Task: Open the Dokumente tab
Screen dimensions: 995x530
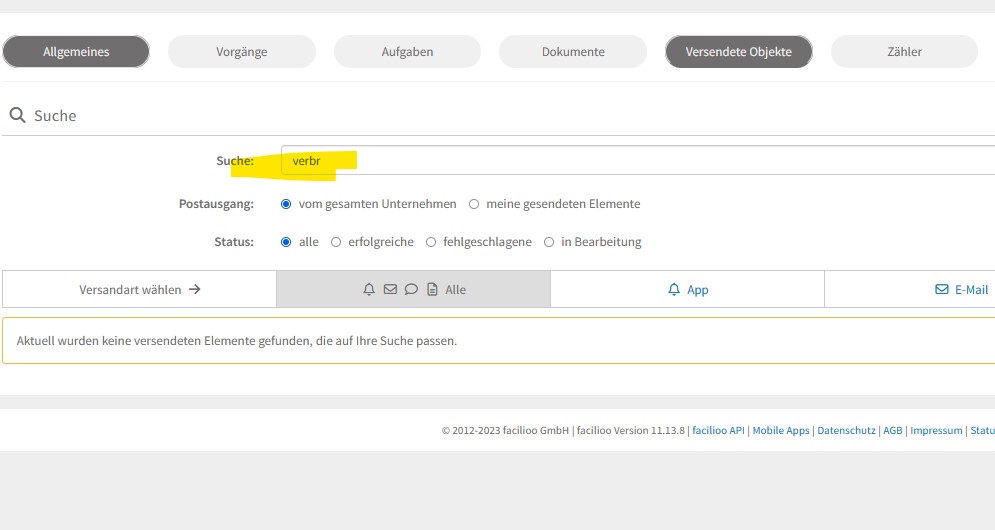Action: pos(573,52)
